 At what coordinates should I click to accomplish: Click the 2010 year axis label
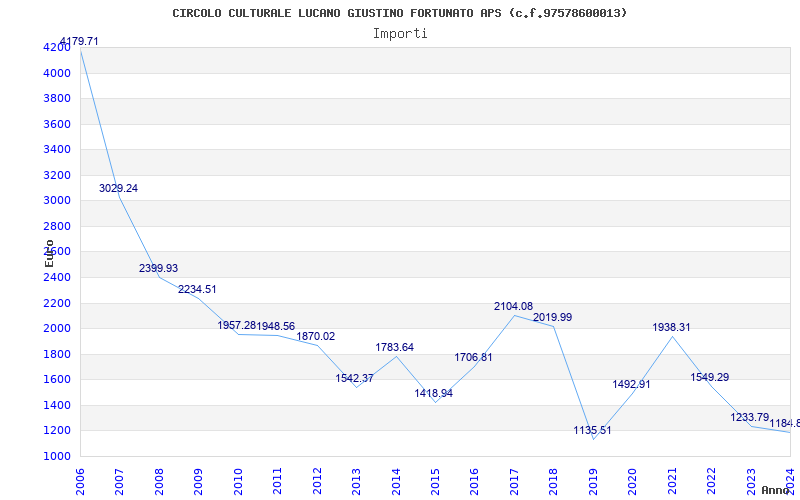click(238, 481)
